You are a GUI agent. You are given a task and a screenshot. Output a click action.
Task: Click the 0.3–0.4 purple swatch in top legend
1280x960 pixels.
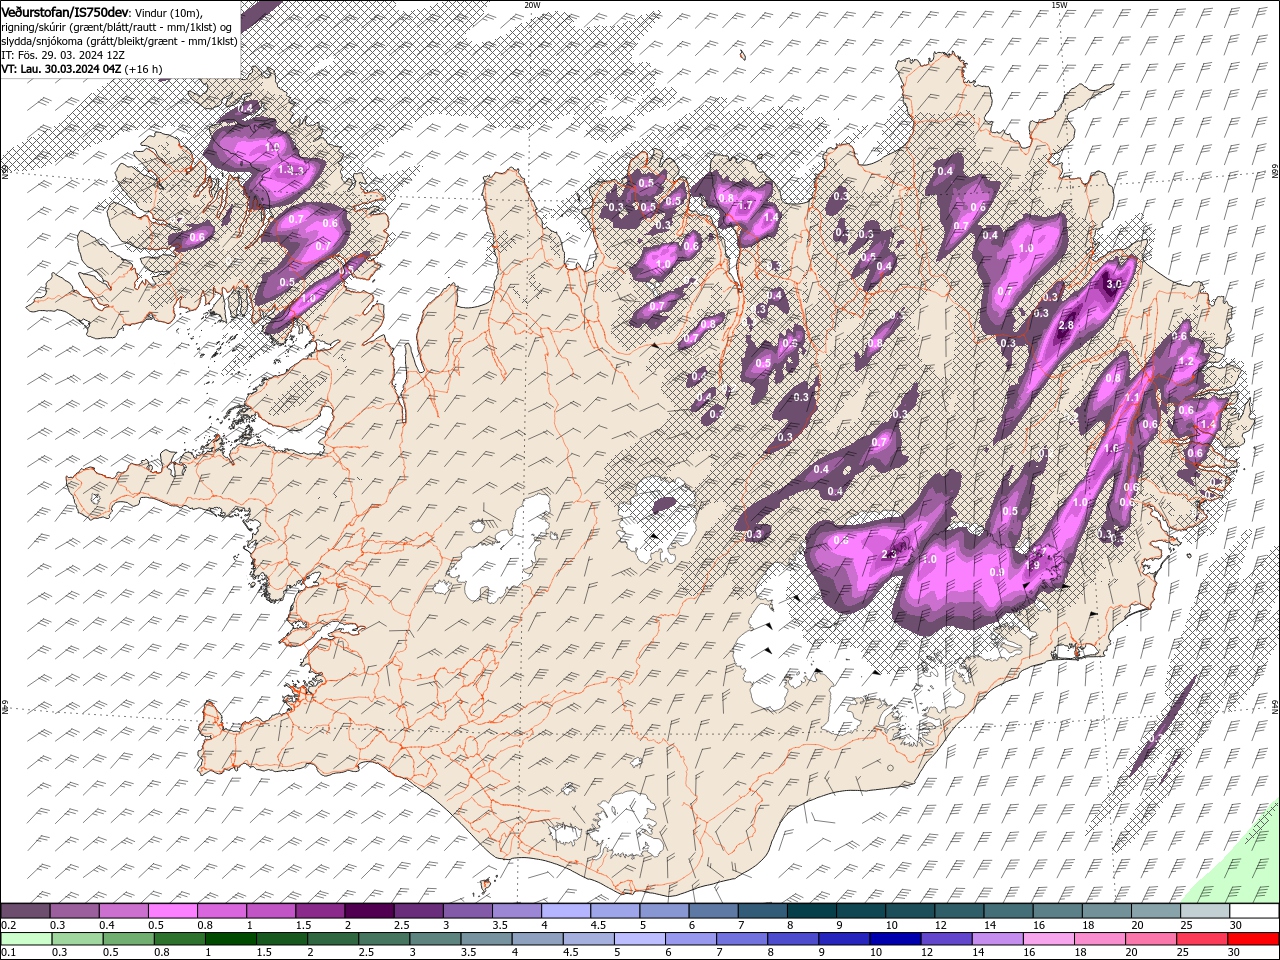tap(74, 911)
